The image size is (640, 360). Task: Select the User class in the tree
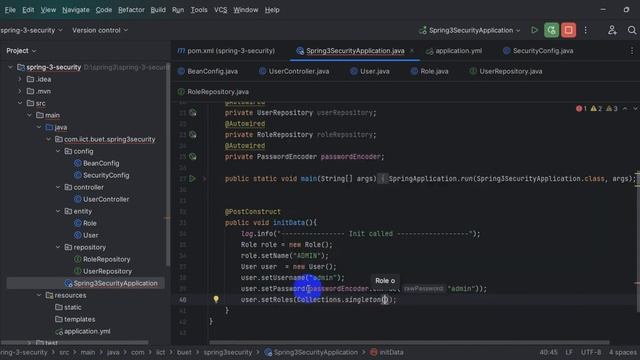(x=86, y=235)
